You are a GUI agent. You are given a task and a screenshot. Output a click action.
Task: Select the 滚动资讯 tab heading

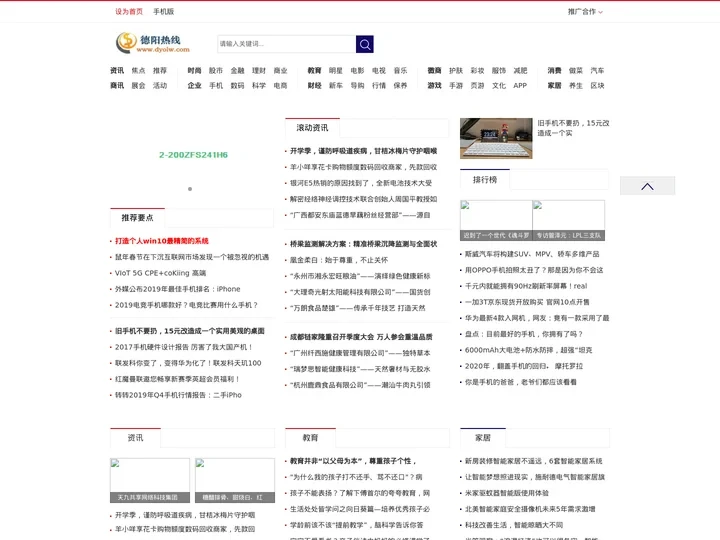point(312,128)
